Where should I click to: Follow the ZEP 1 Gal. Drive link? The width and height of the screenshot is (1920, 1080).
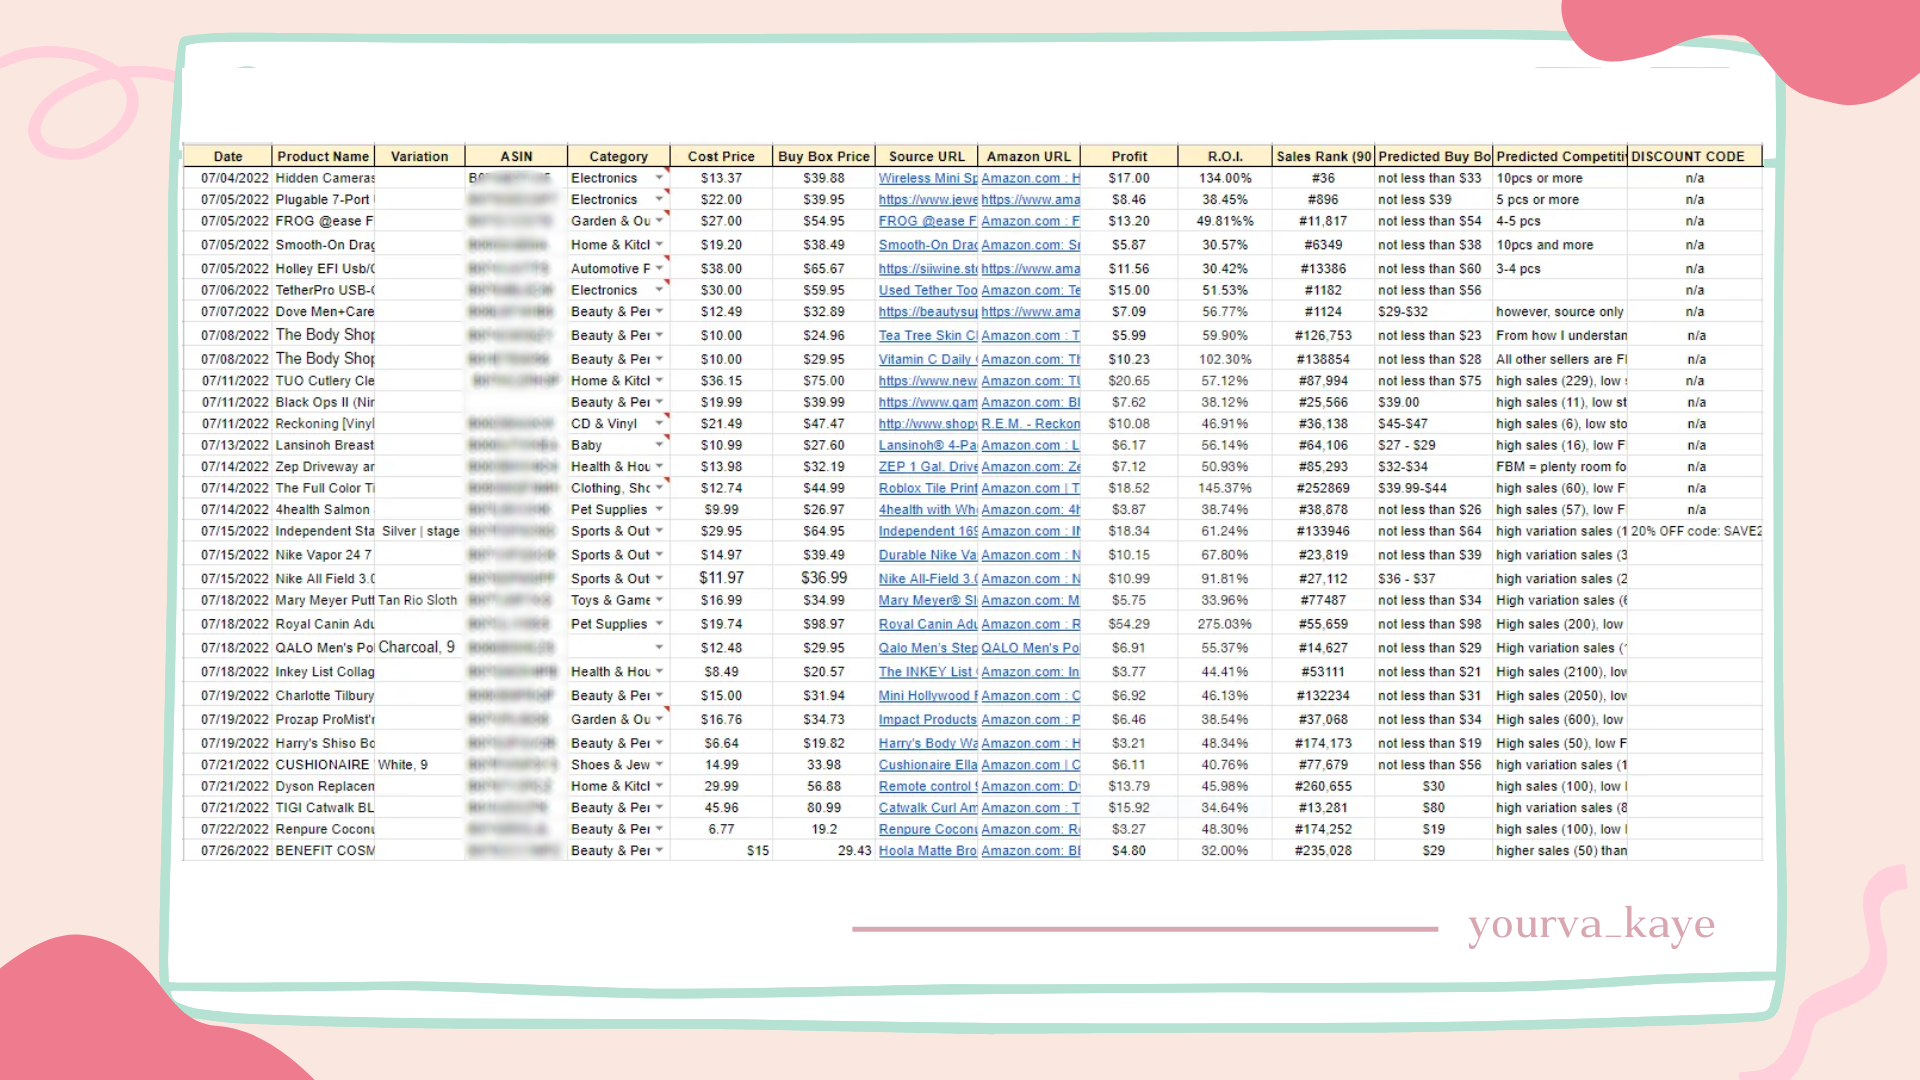[928, 467]
